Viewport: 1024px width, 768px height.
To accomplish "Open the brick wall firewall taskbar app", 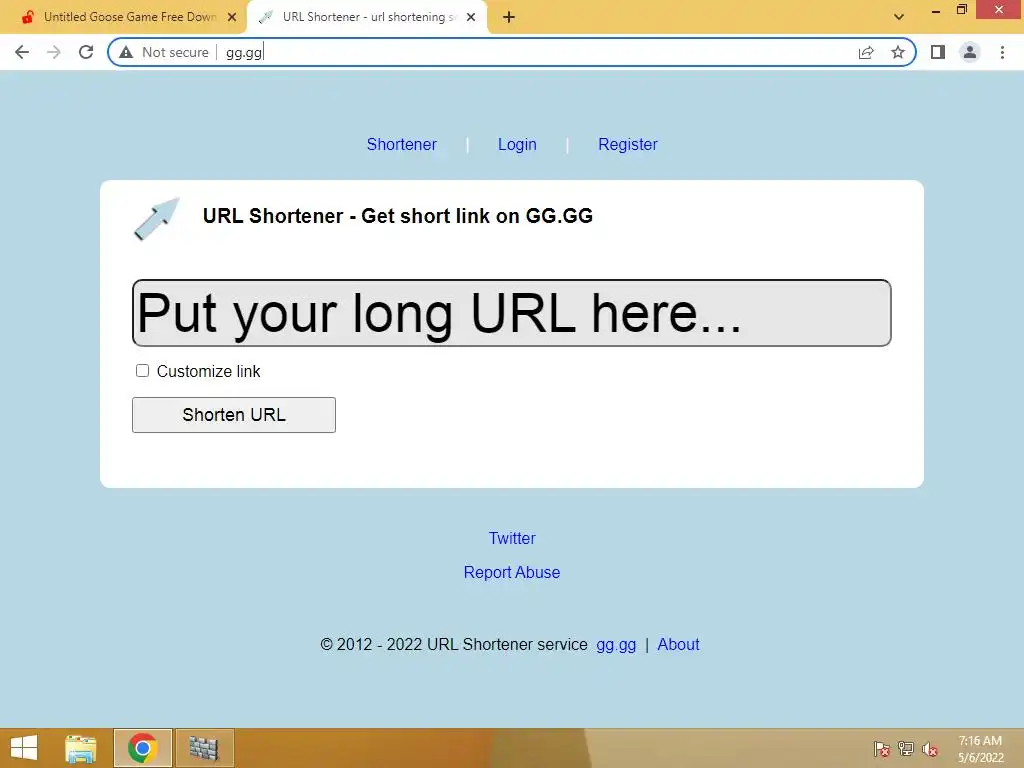I will (204, 748).
